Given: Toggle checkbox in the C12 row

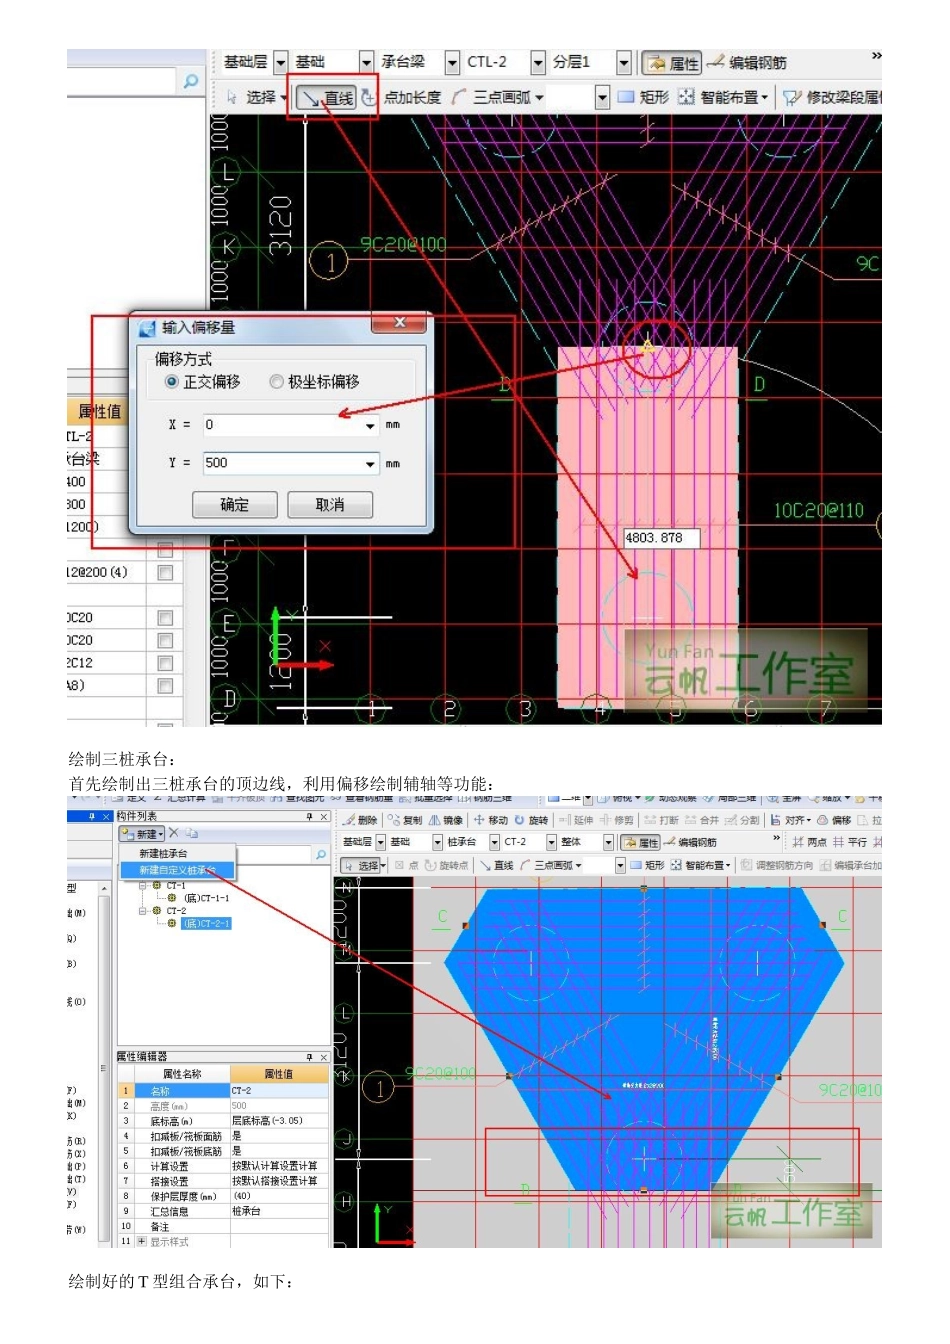Looking at the screenshot, I should (165, 663).
